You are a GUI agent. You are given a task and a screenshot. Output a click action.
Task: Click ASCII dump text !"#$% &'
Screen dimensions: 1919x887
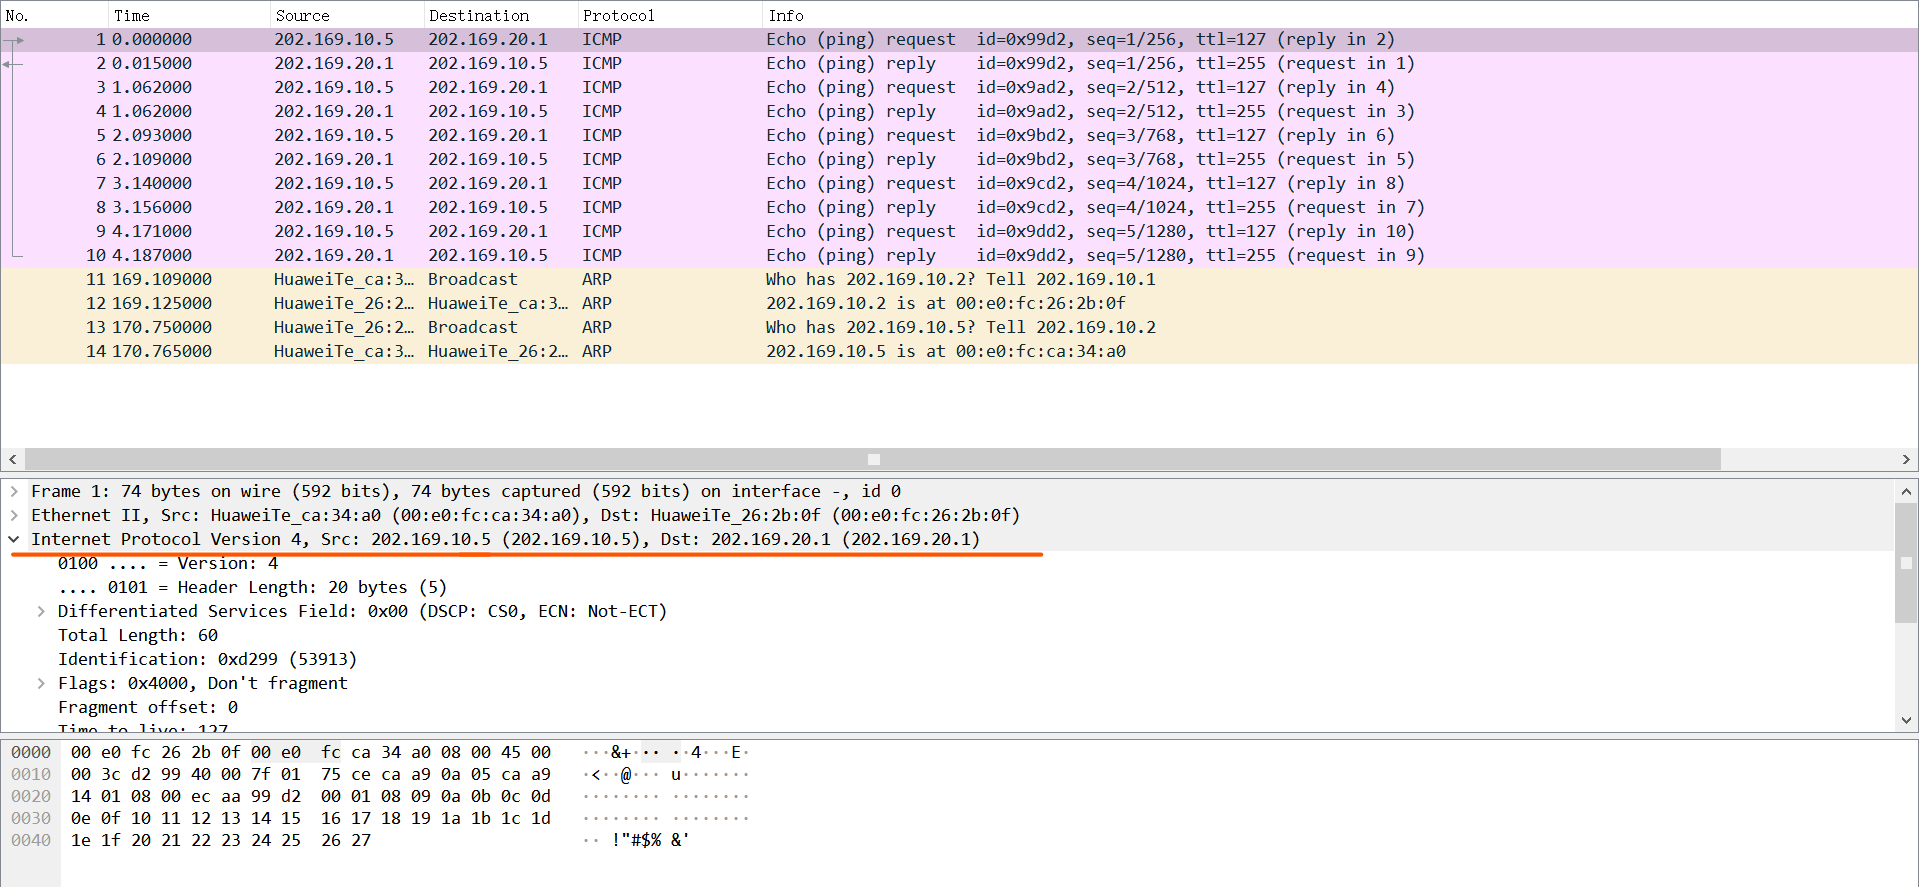(x=650, y=840)
